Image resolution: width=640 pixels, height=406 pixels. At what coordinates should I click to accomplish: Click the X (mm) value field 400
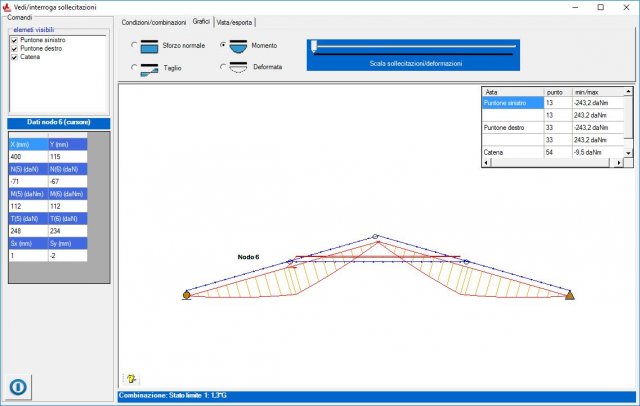[x=26, y=157]
